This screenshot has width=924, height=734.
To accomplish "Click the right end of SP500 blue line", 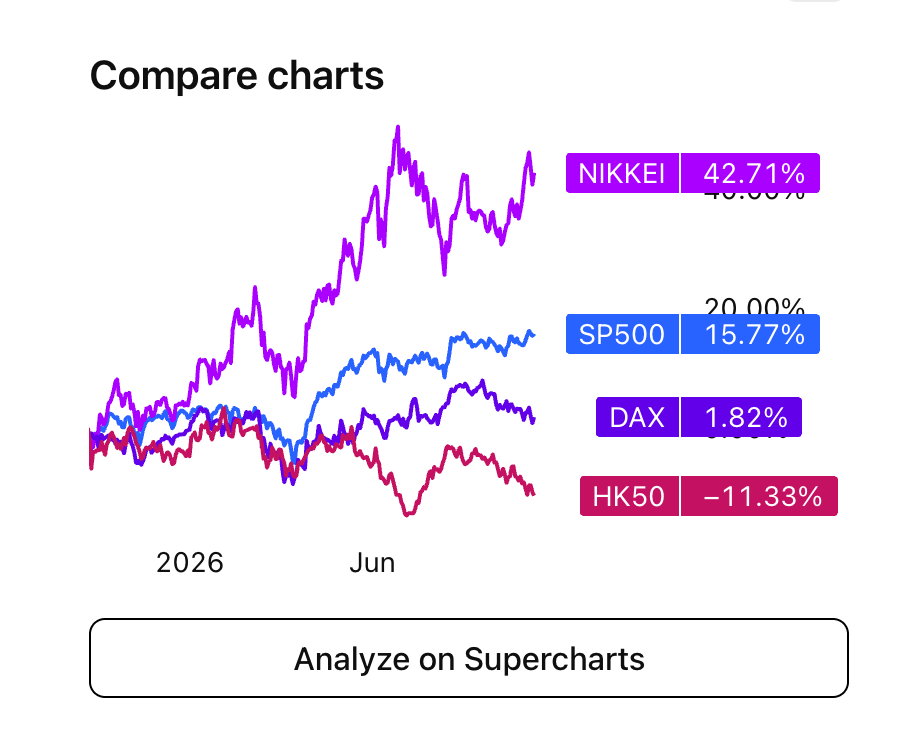I will [x=533, y=335].
